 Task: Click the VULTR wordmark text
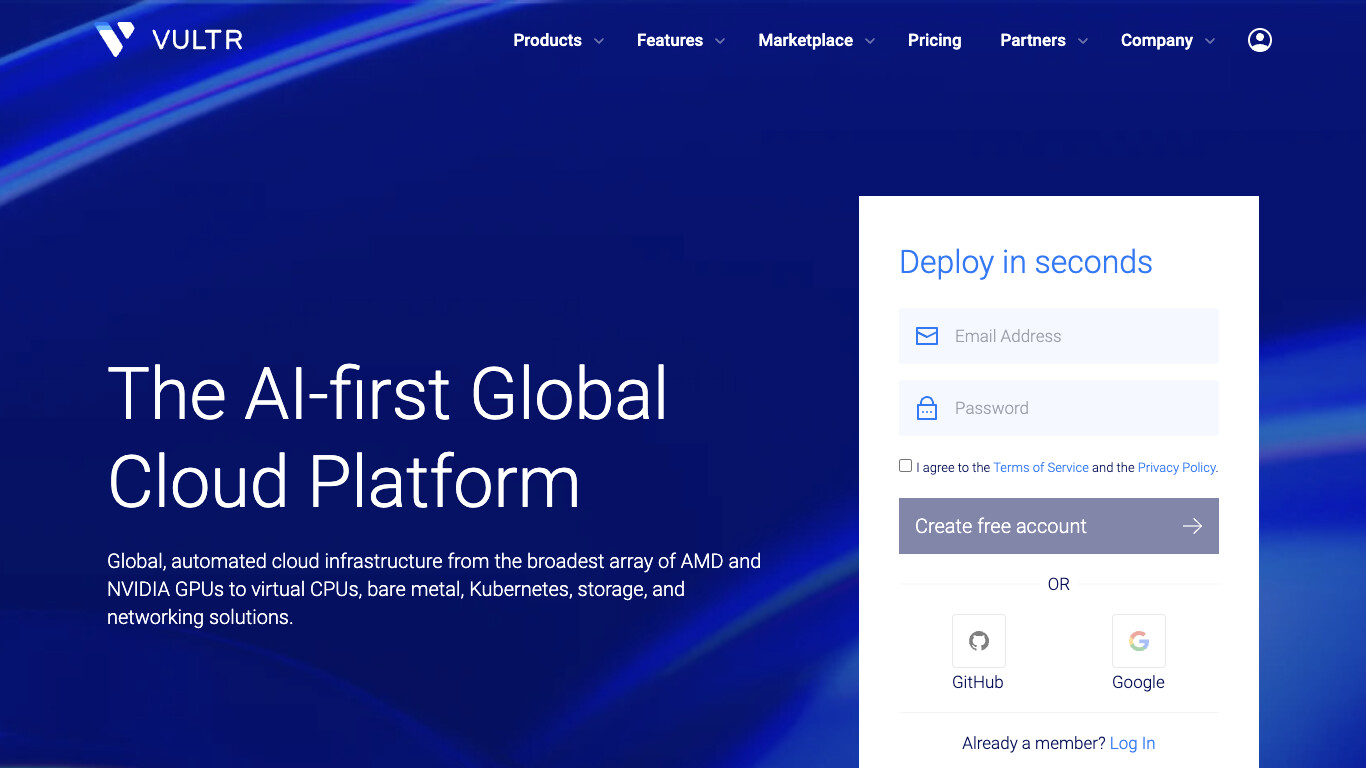(x=198, y=40)
